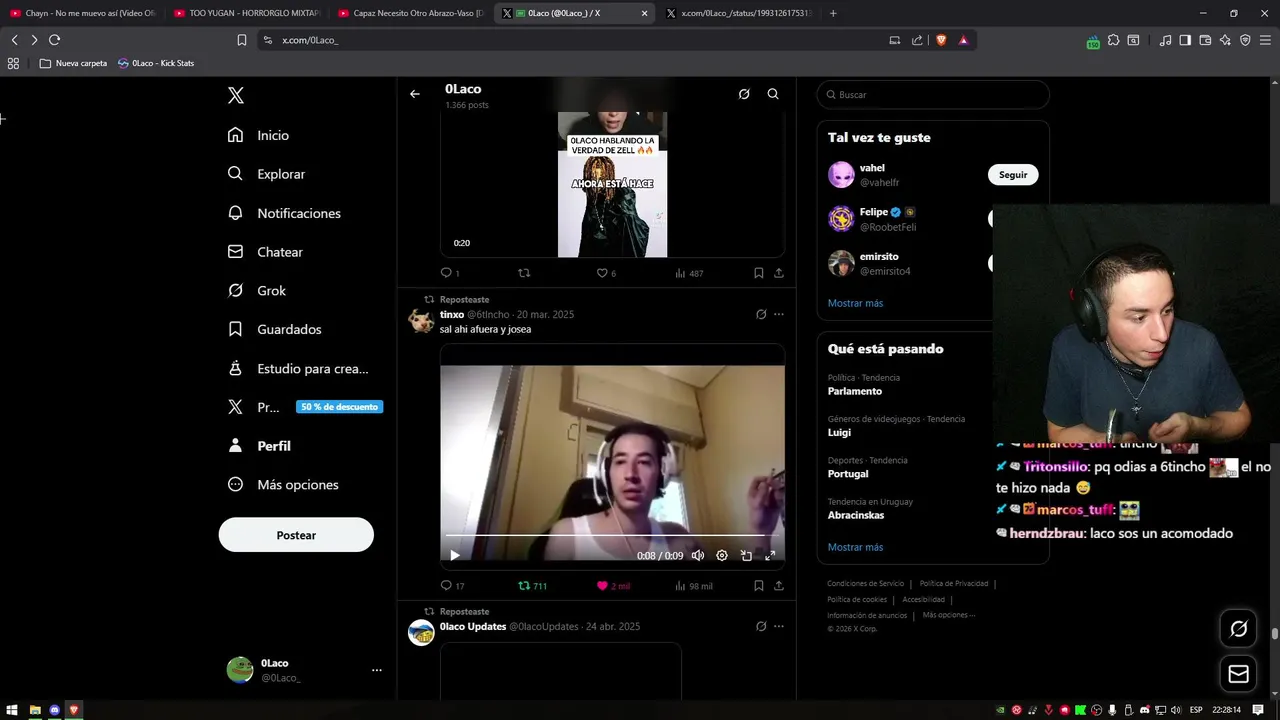The image size is (1280, 720).
Task: Open the floating Grok button
Action: (1239, 629)
